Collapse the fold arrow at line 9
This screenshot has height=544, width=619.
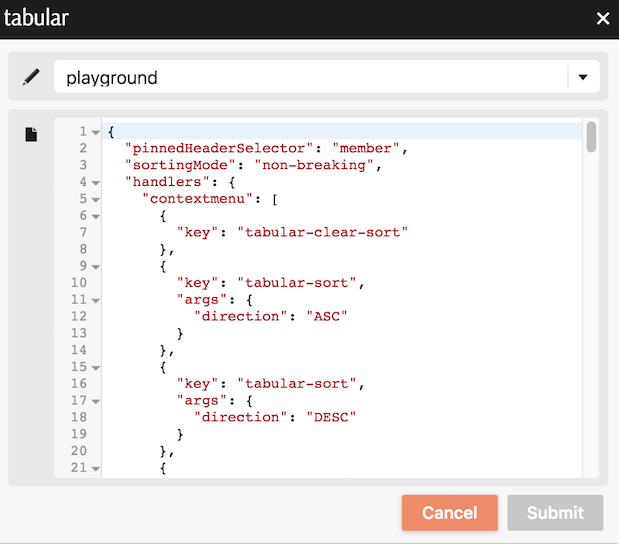coord(96,267)
